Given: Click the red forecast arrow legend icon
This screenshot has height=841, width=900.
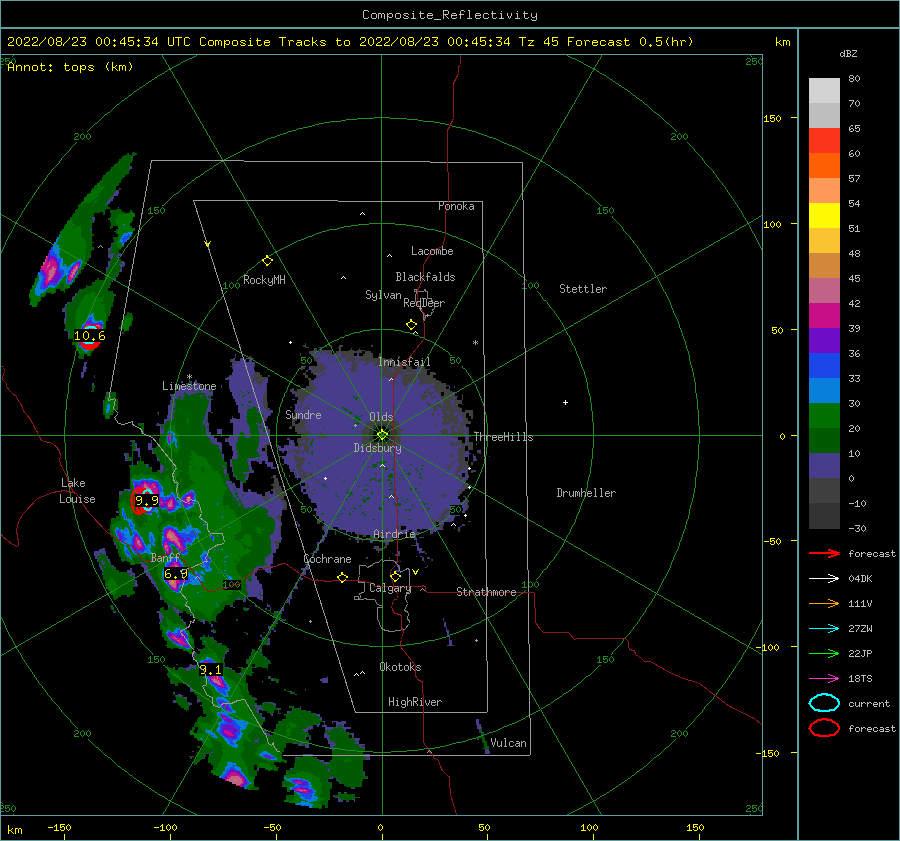Looking at the screenshot, I should click(x=824, y=553).
